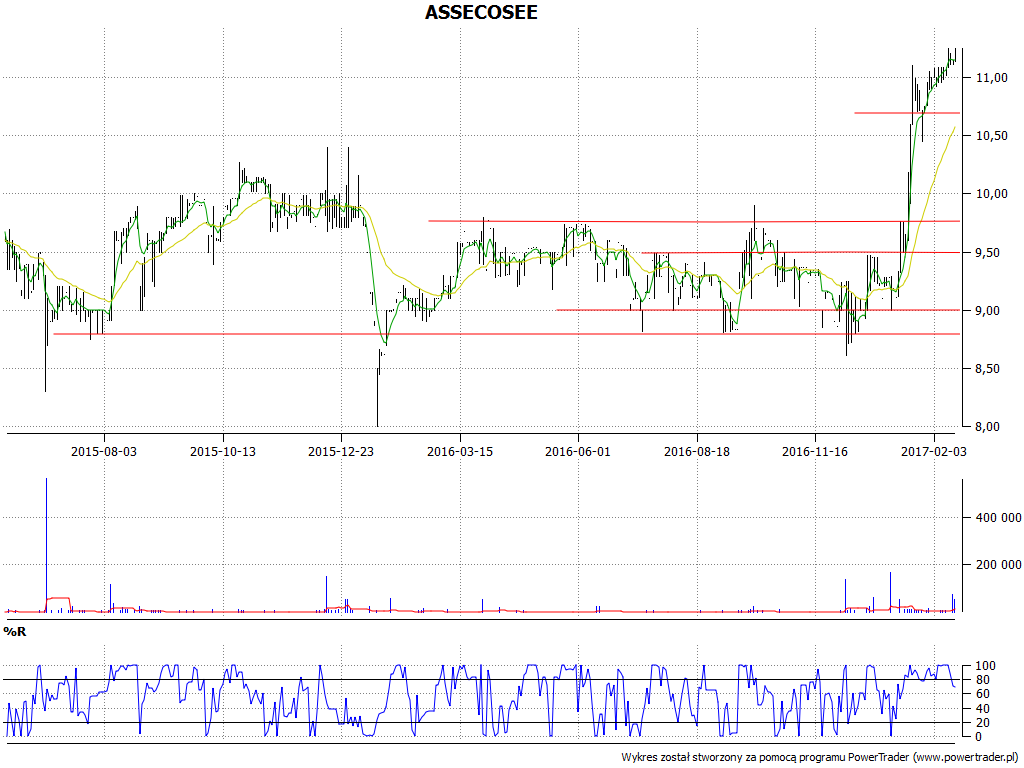Click the 0 level on %R axis
This screenshot has width=1024, height=768.
coord(978,737)
